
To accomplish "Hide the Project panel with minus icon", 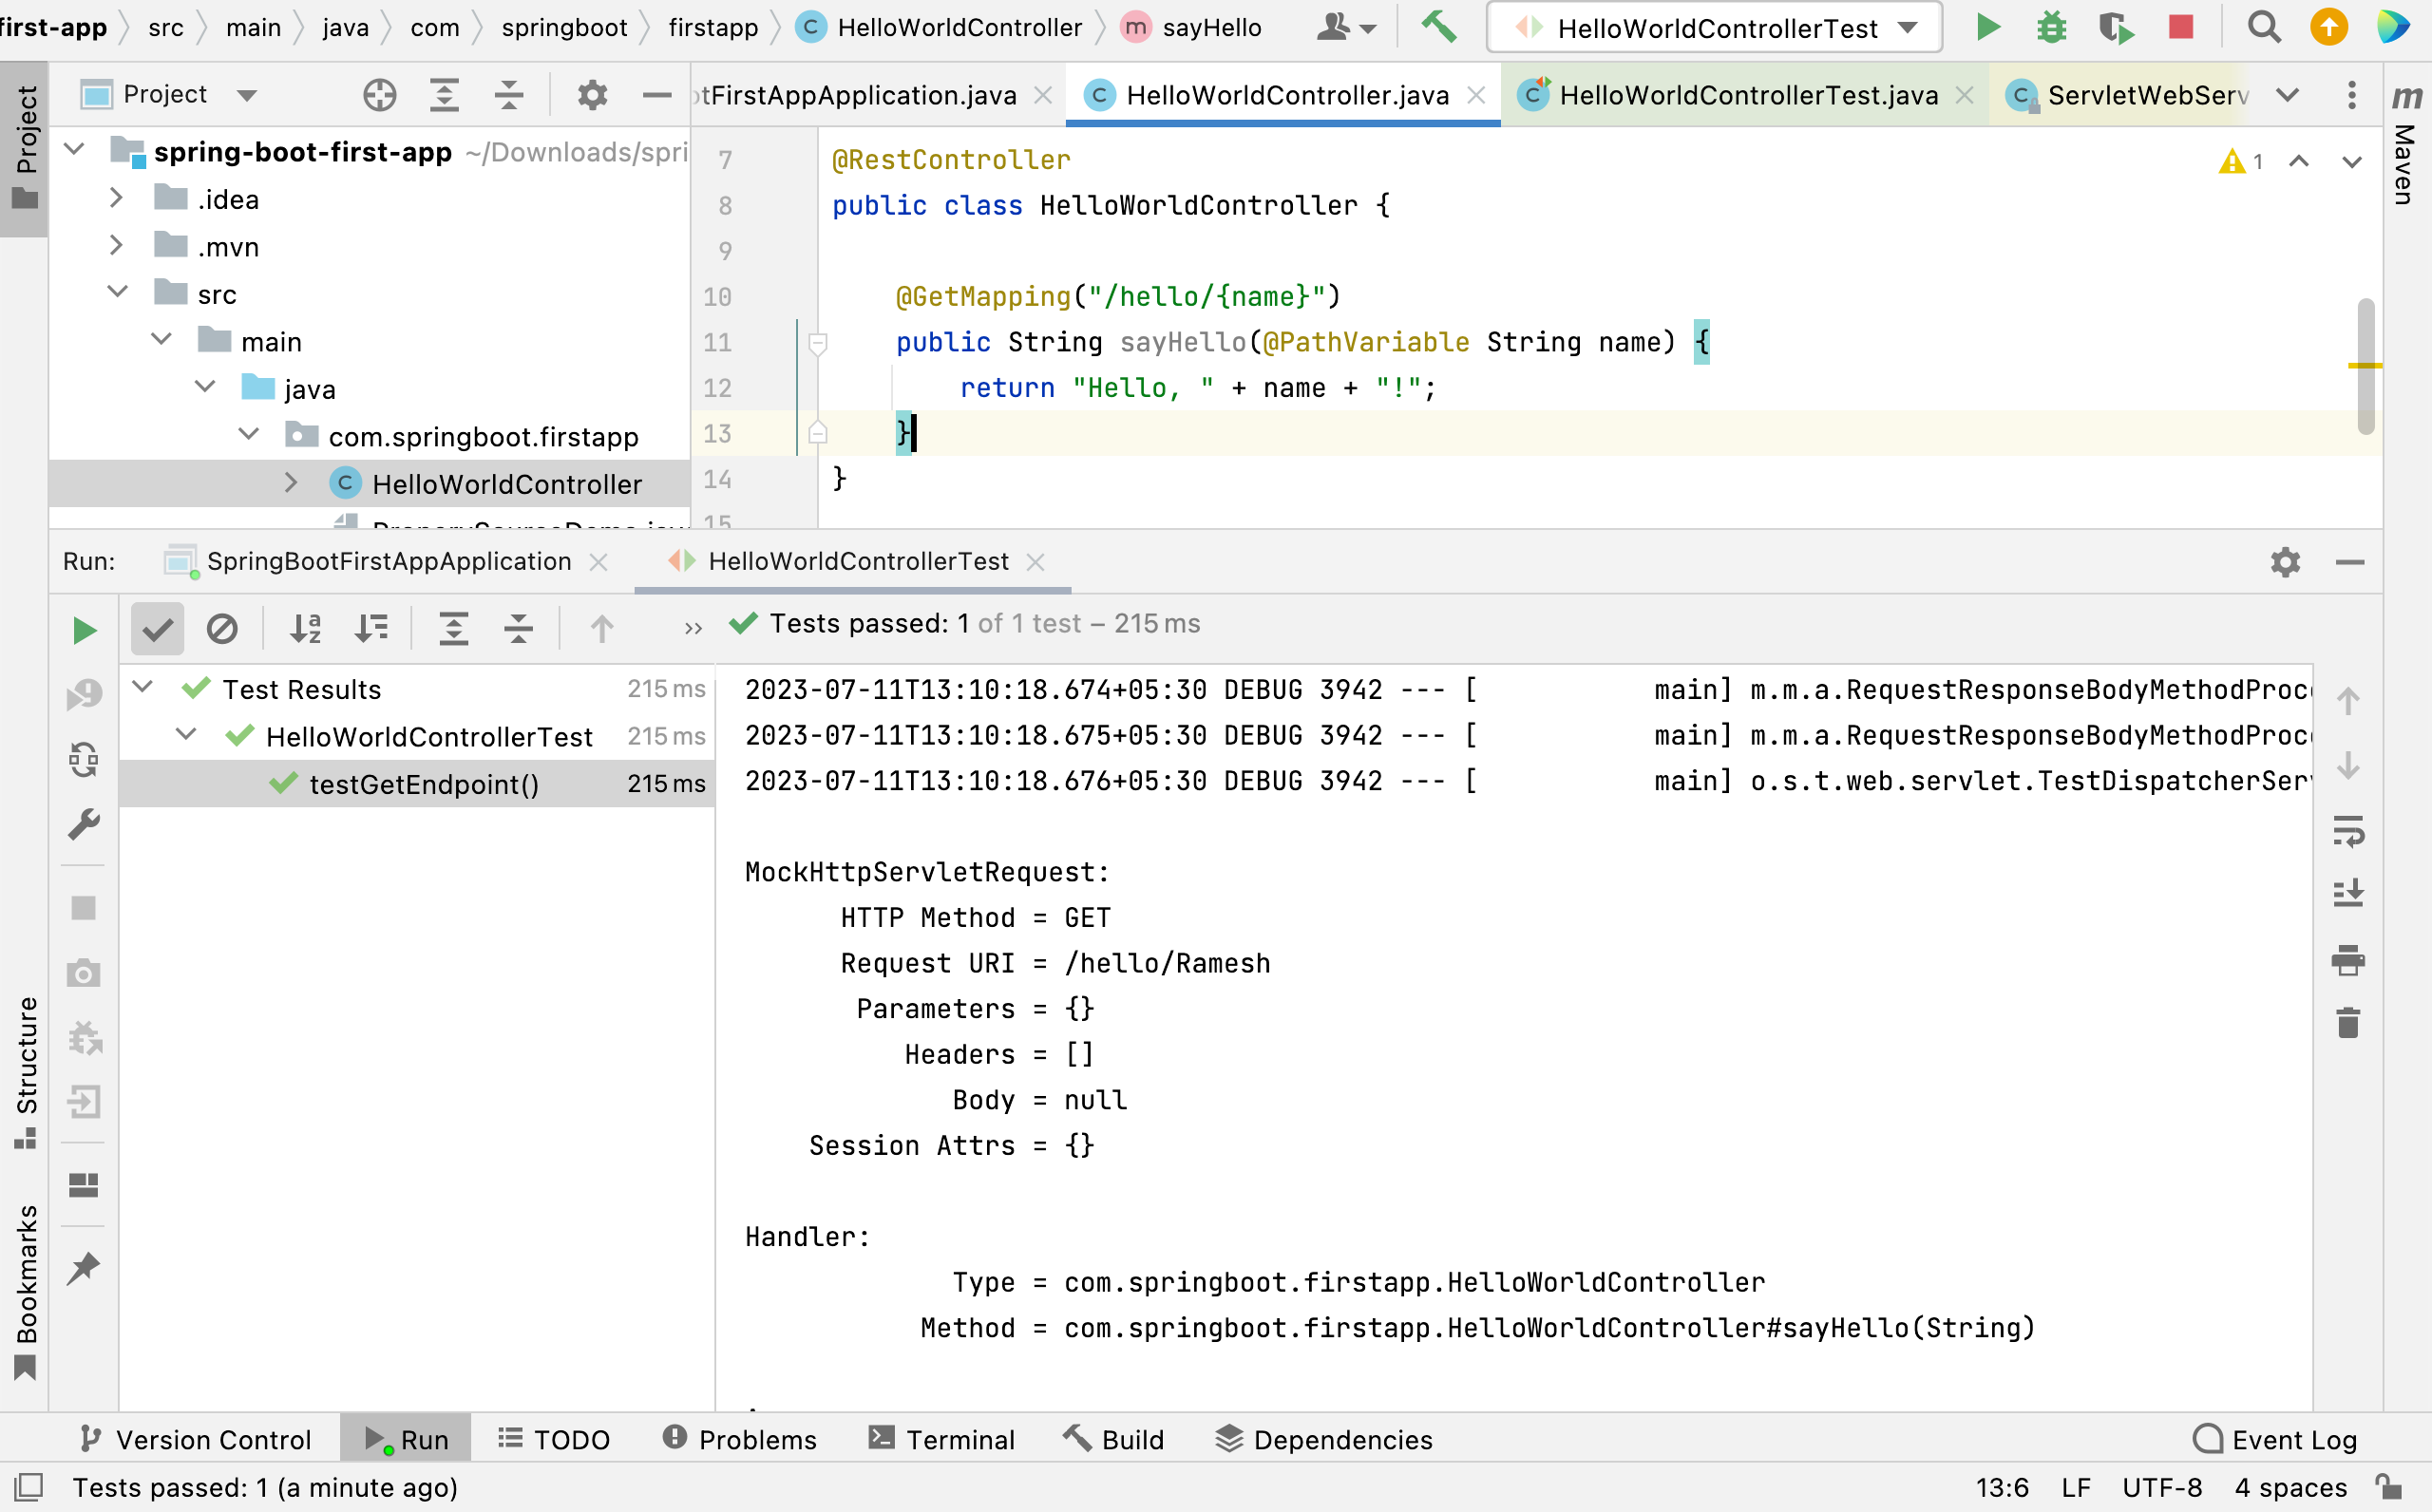I will pos(657,95).
